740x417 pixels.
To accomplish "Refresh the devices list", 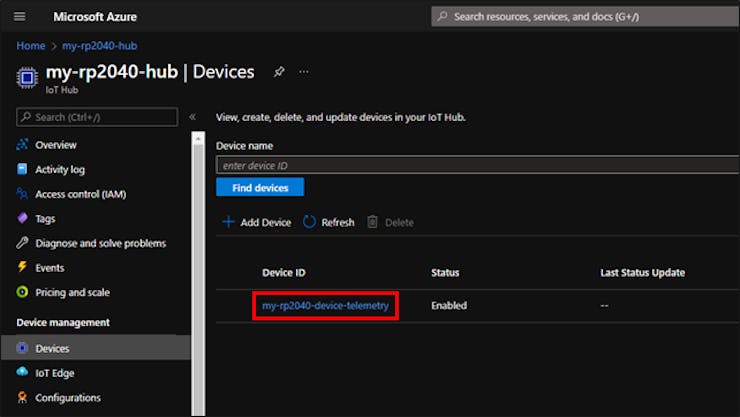I will coord(329,222).
